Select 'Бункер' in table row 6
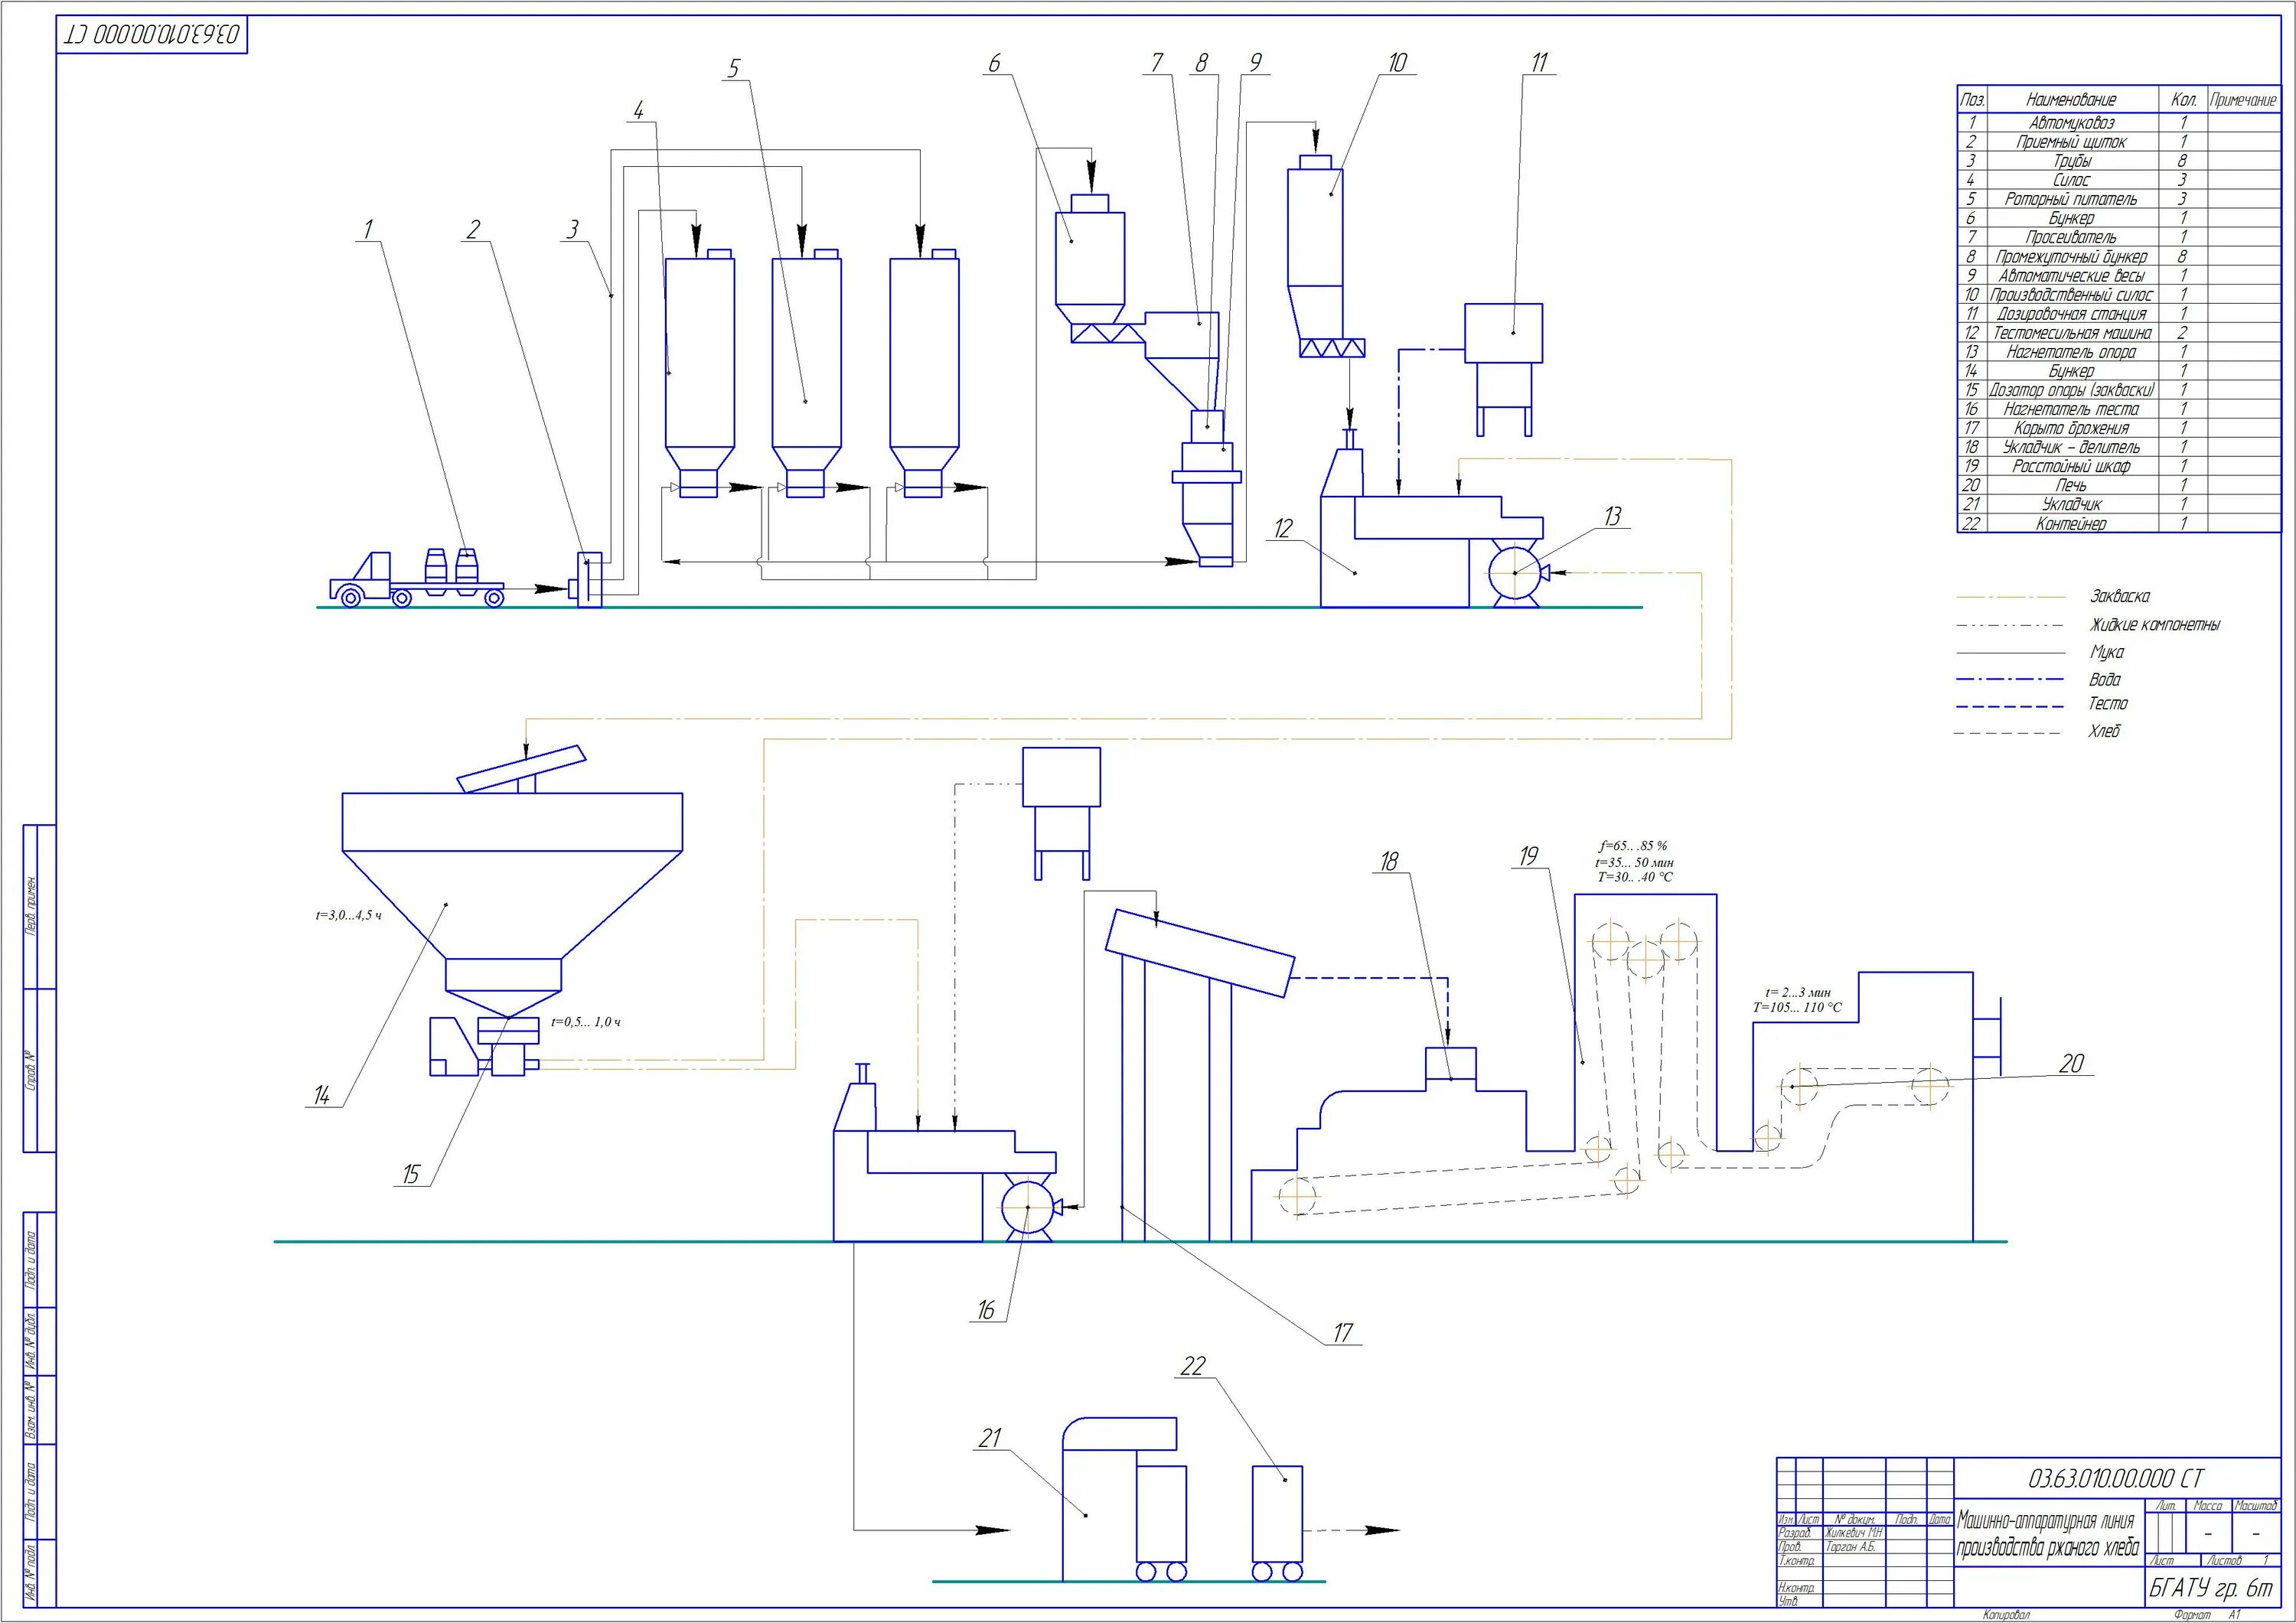The image size is (2296, 1623). pos(2071,217)
